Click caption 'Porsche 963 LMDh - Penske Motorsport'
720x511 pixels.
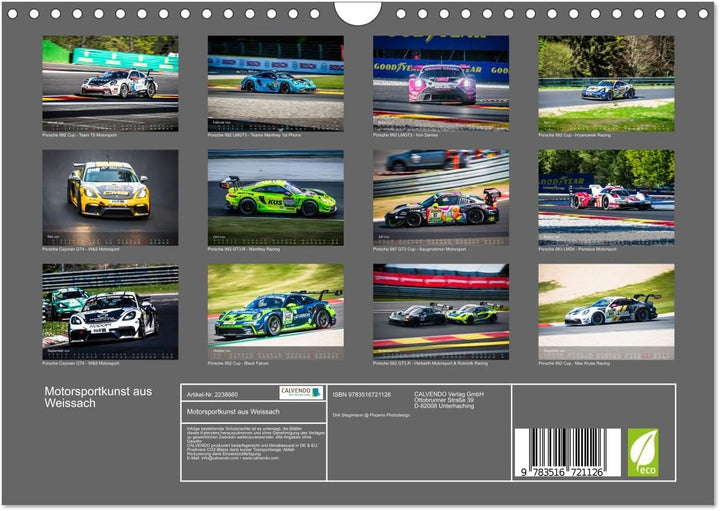(577, 249)
